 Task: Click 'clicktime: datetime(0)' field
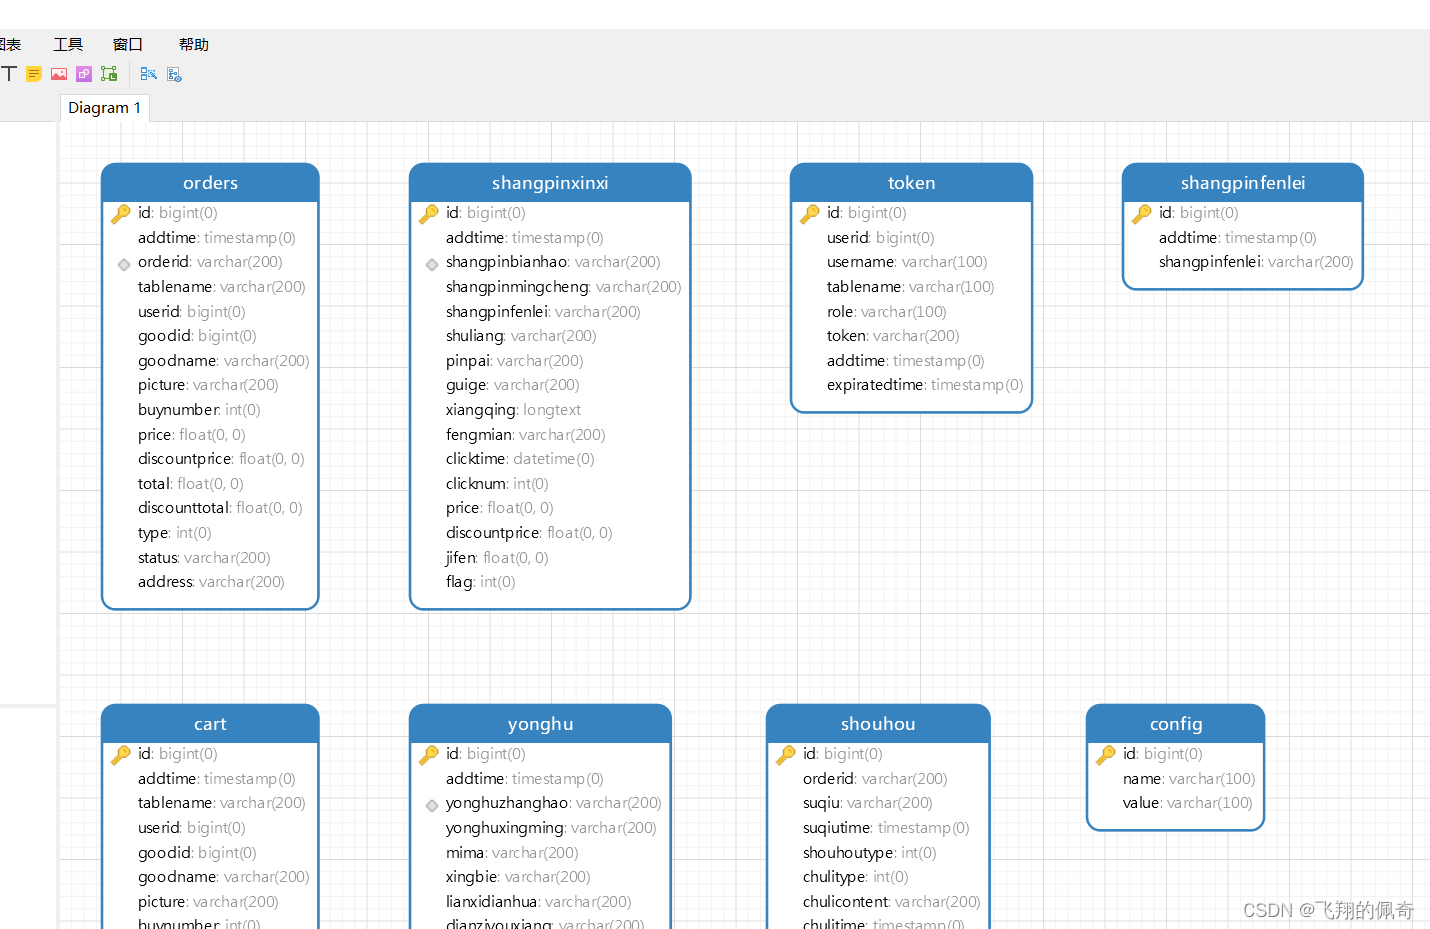tap(520, 459)
